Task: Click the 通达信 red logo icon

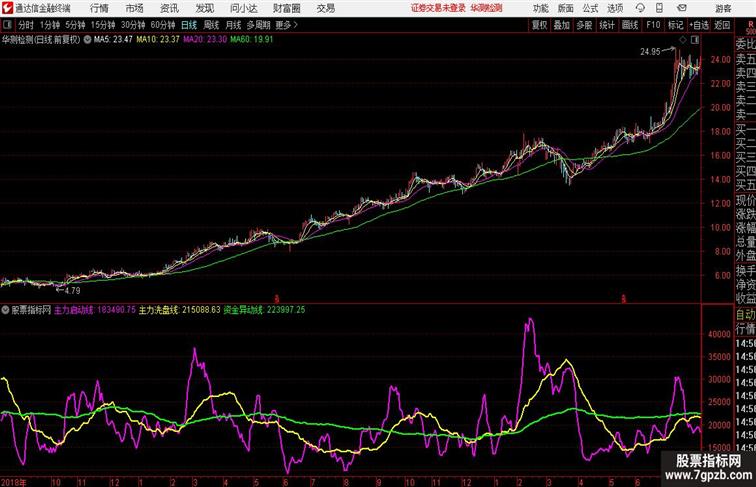Action: 7,8
